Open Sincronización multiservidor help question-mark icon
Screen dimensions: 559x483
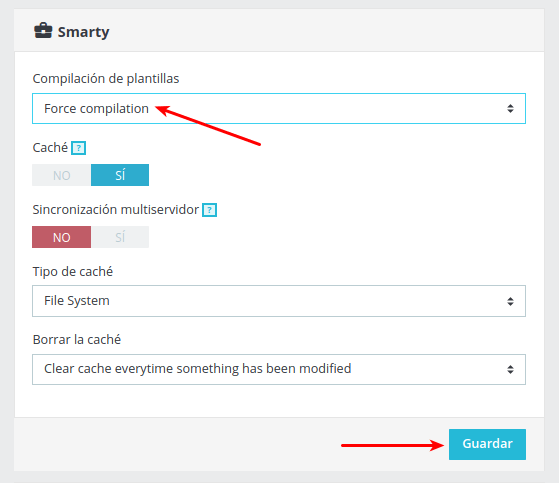click(x=210, y=210)
